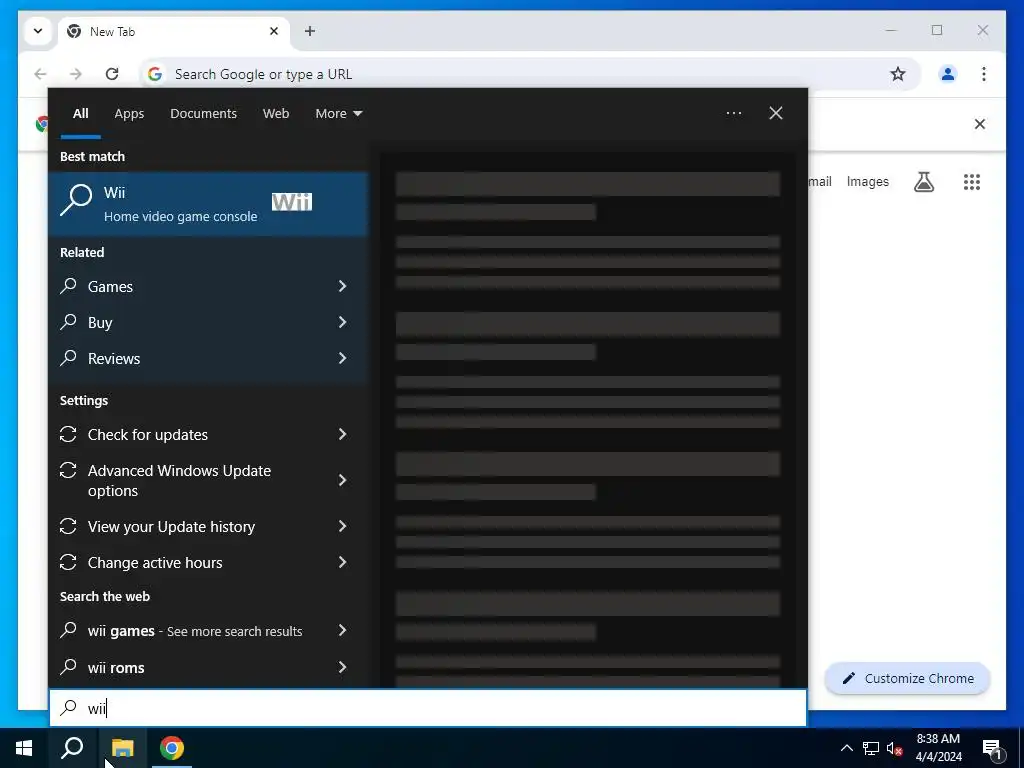Expand Change active hours arrow
The width and height of the screenshot is (1024, 768).
(x=342, y=562)
